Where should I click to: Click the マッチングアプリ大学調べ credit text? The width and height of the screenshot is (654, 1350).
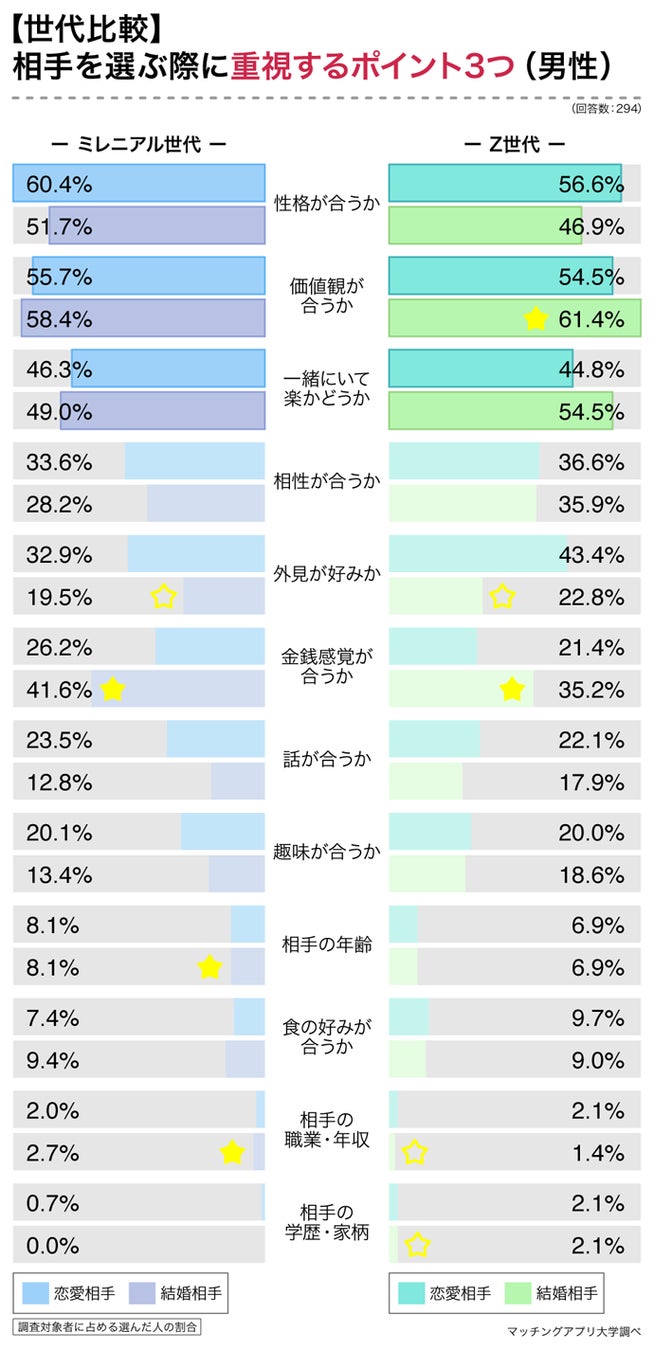pyautogui.click(x=573, y=1331)
